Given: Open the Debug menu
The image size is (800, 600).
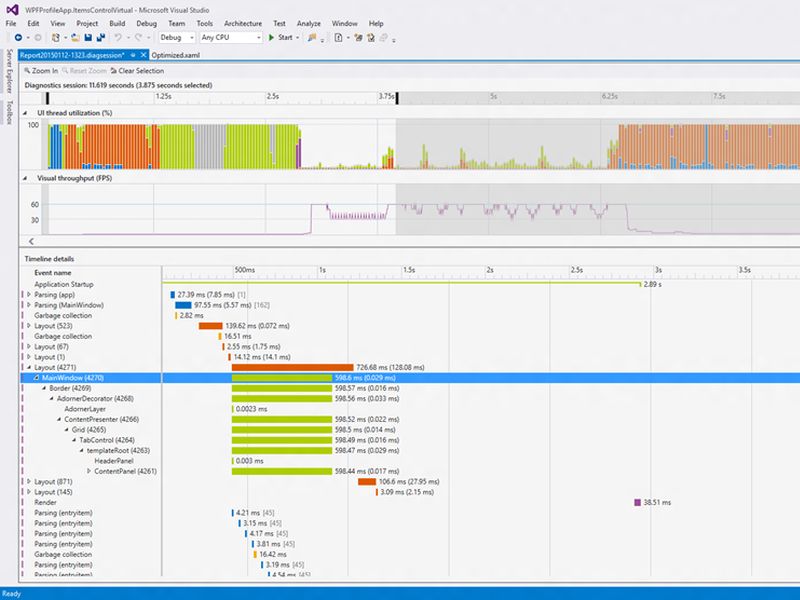Looking at the screenshot, I should click(x=146, y=23).
